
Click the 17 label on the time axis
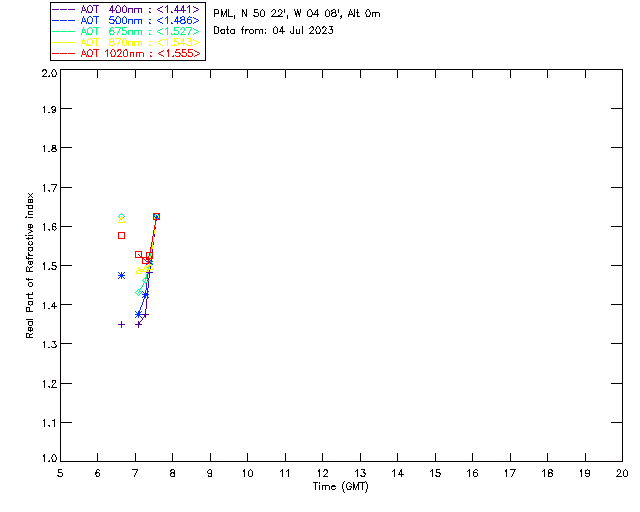coord(510,473)
